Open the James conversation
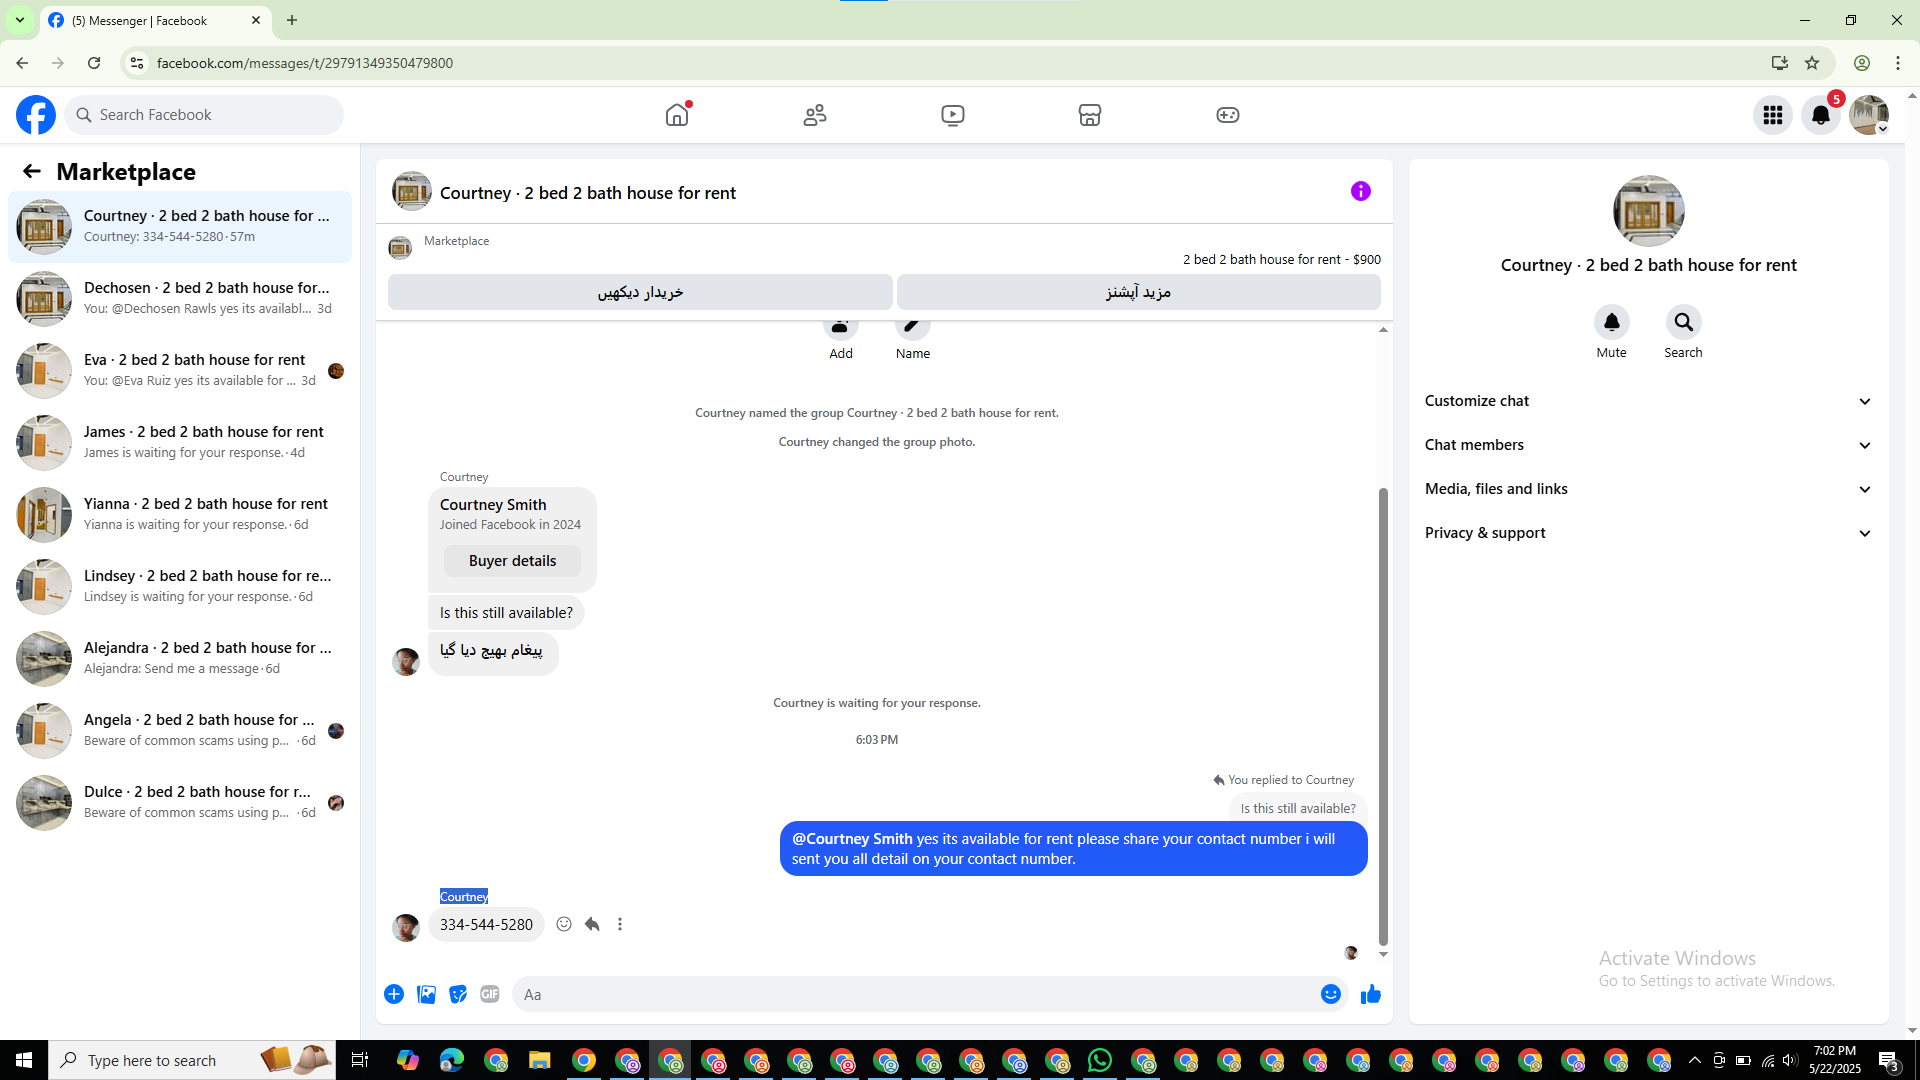 click(x=180, y=443)
